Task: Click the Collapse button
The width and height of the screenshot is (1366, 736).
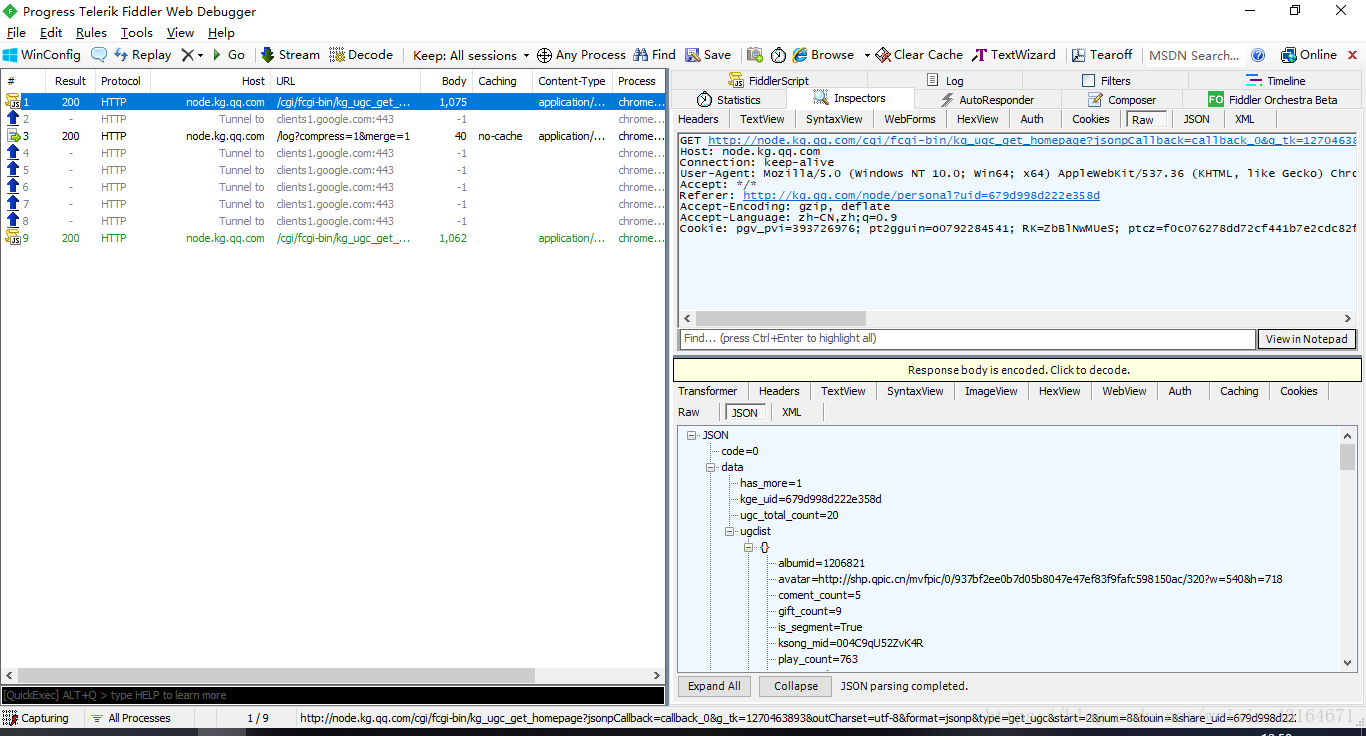Action: pyautogui.click(x=796, y=686)
